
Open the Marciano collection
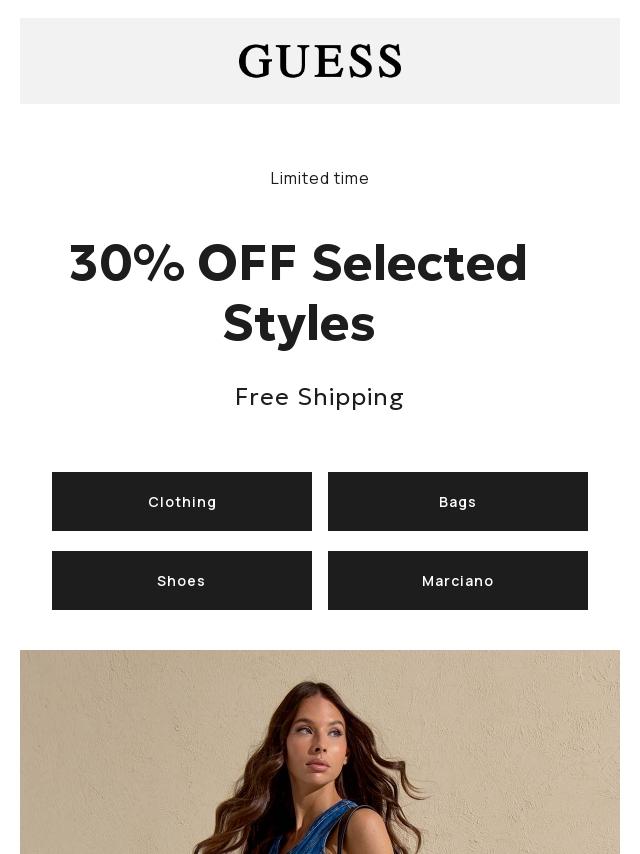click(458, 581)
